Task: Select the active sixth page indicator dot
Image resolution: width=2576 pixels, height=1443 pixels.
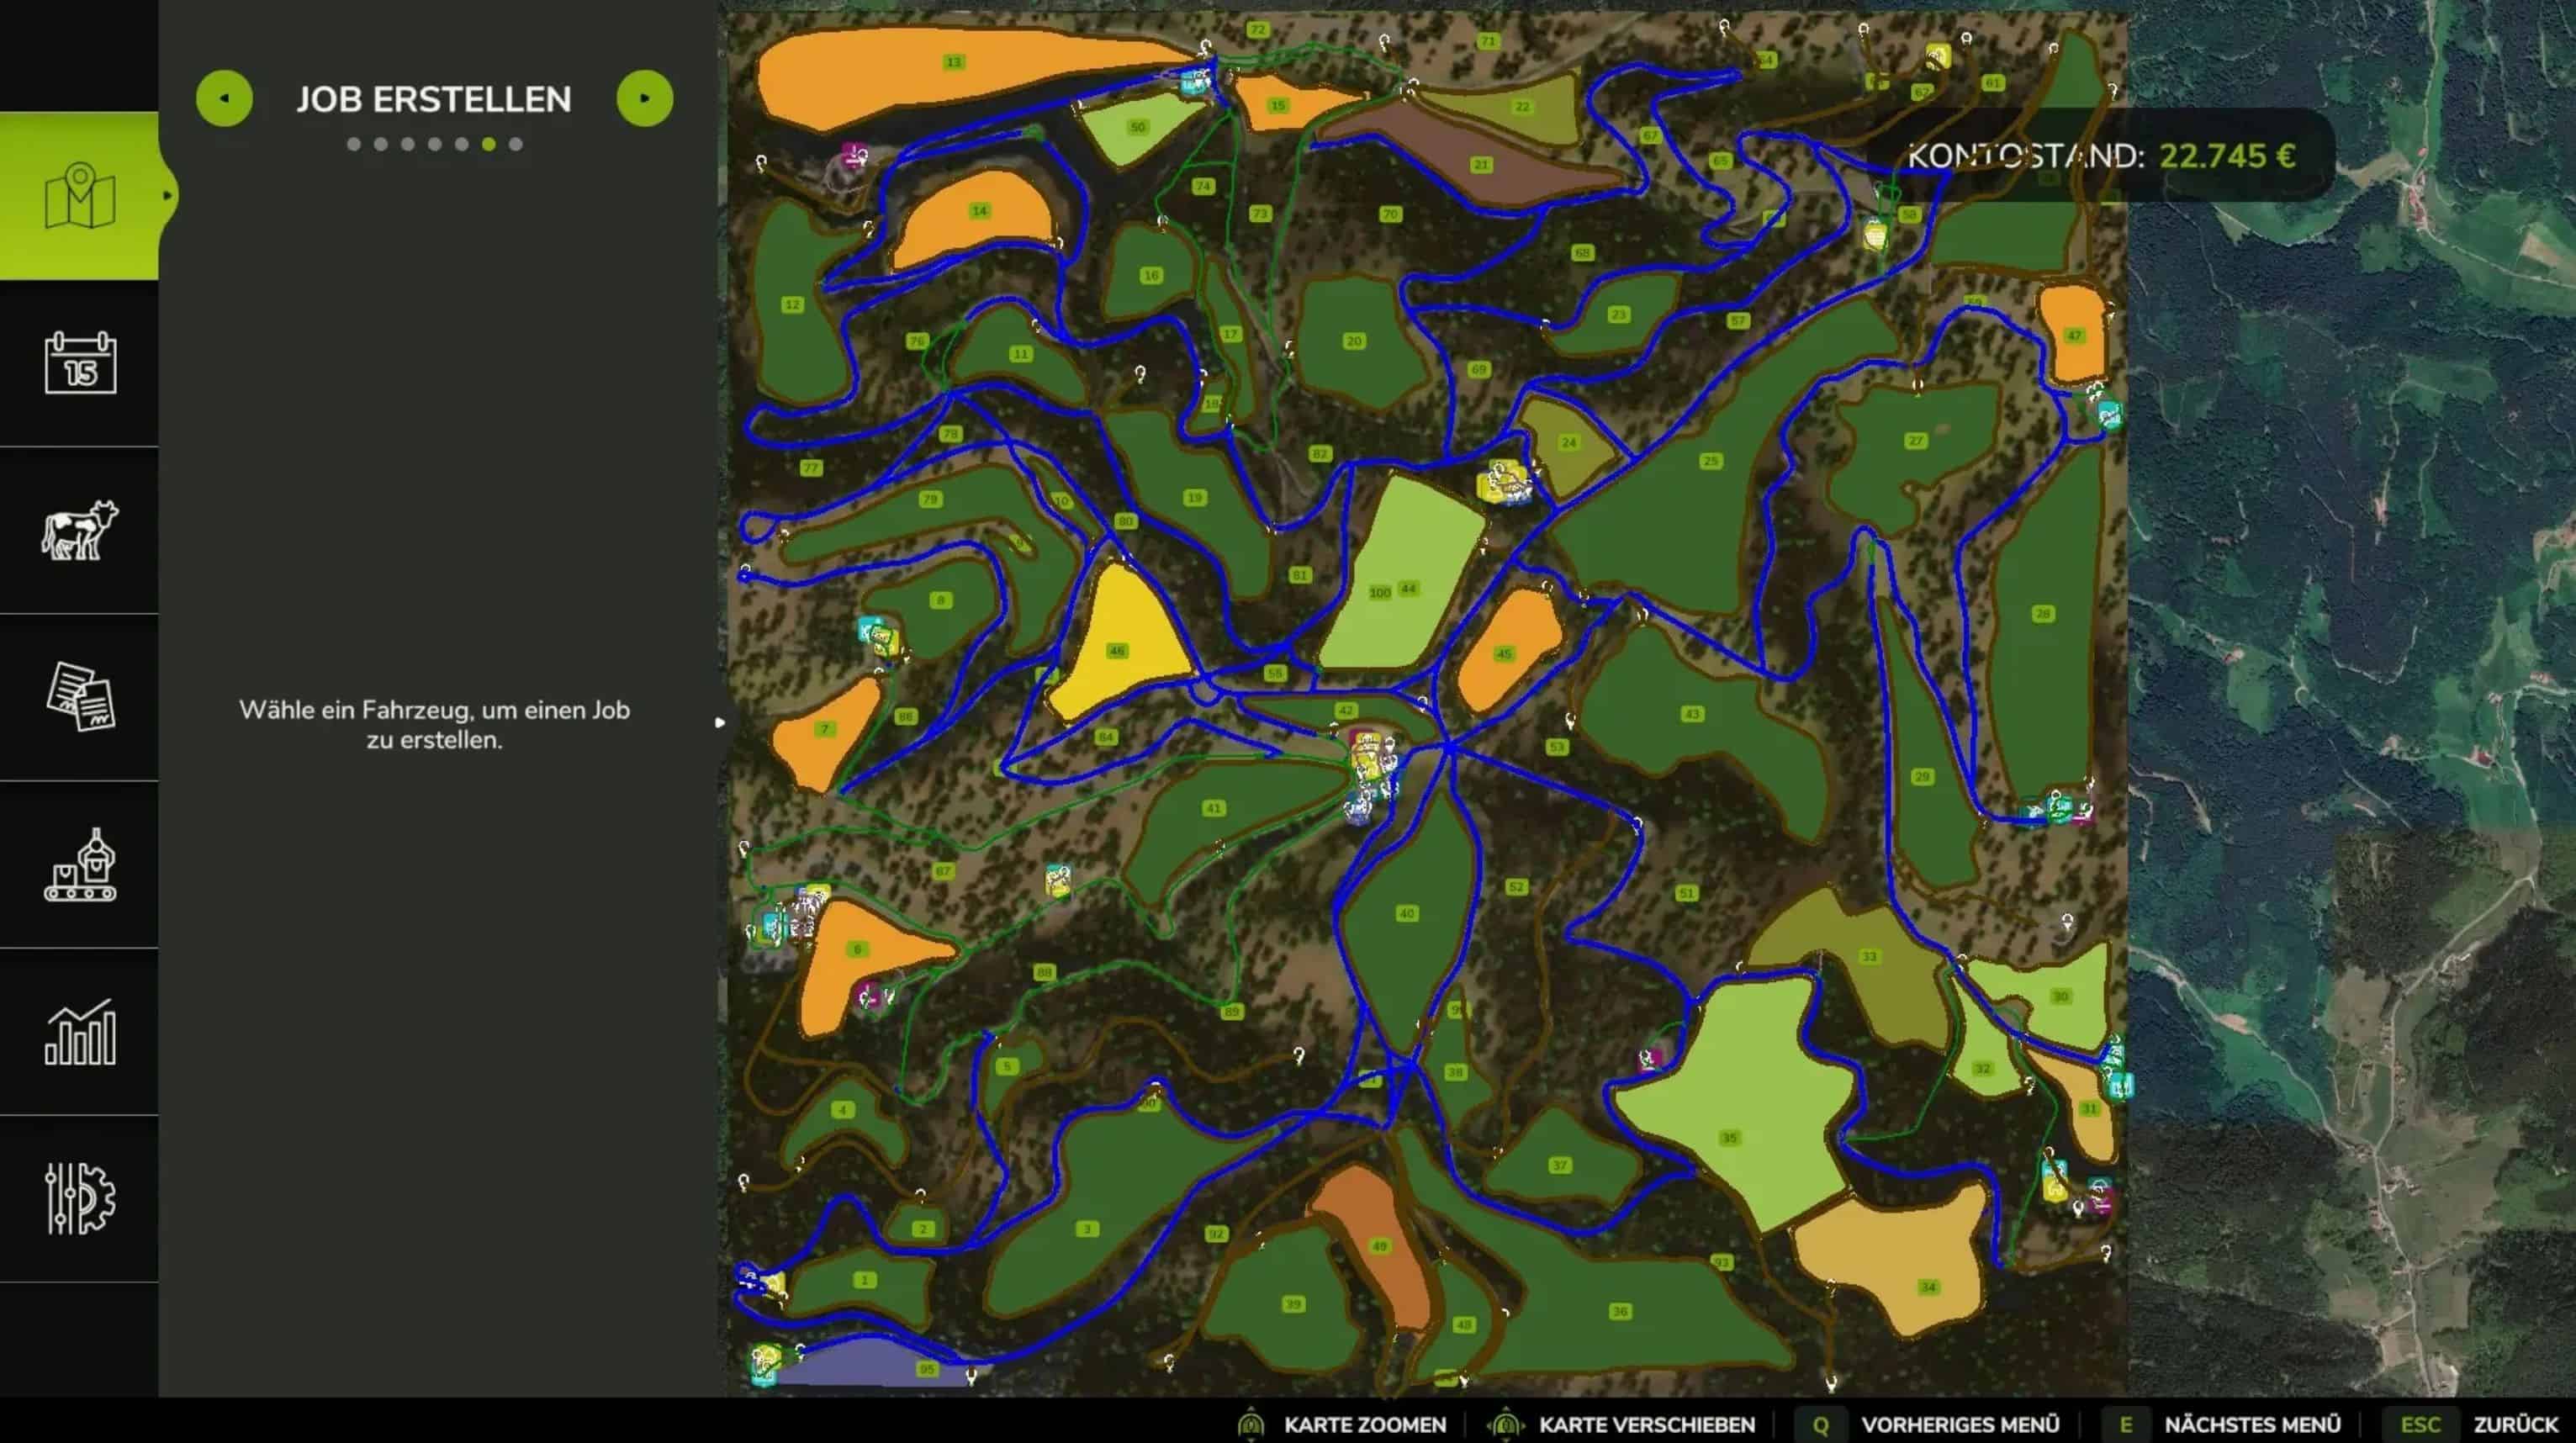Action: pos(488,144)
